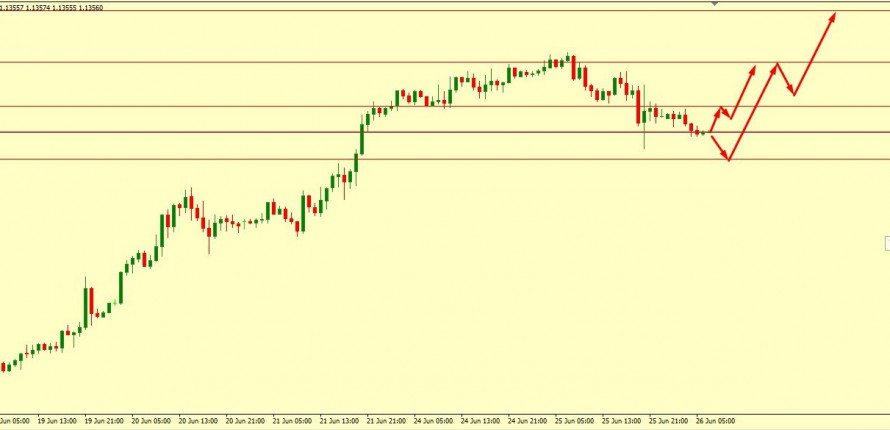Click the '24 Jun 05:00' time label
Viewport: 890px width, 430px height.
434,421
